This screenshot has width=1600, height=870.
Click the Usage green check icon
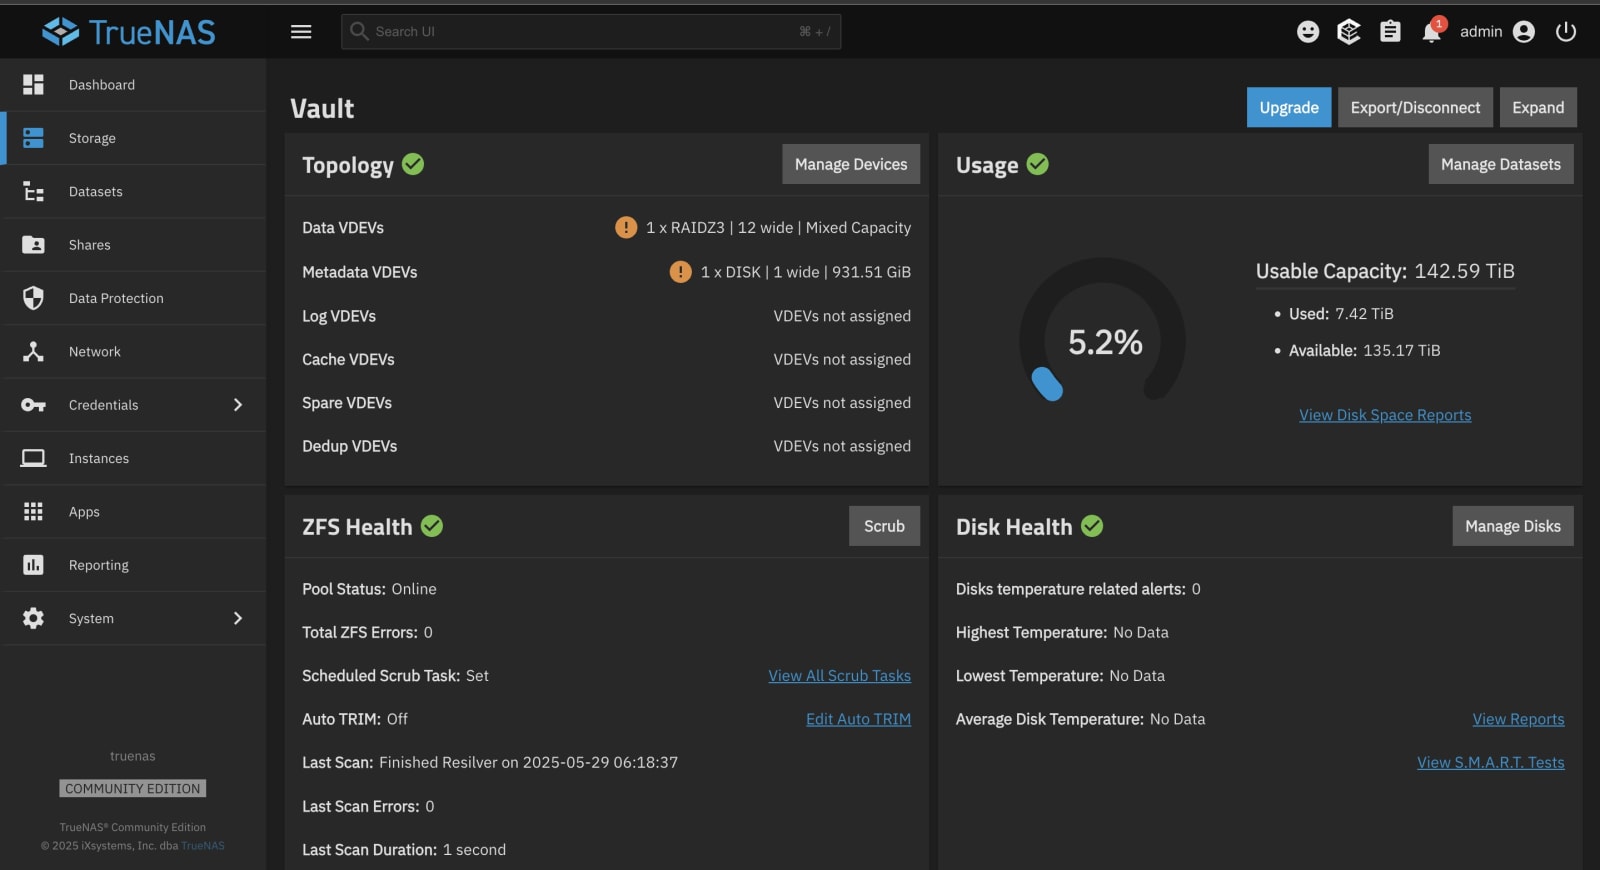click(1038, 164)
